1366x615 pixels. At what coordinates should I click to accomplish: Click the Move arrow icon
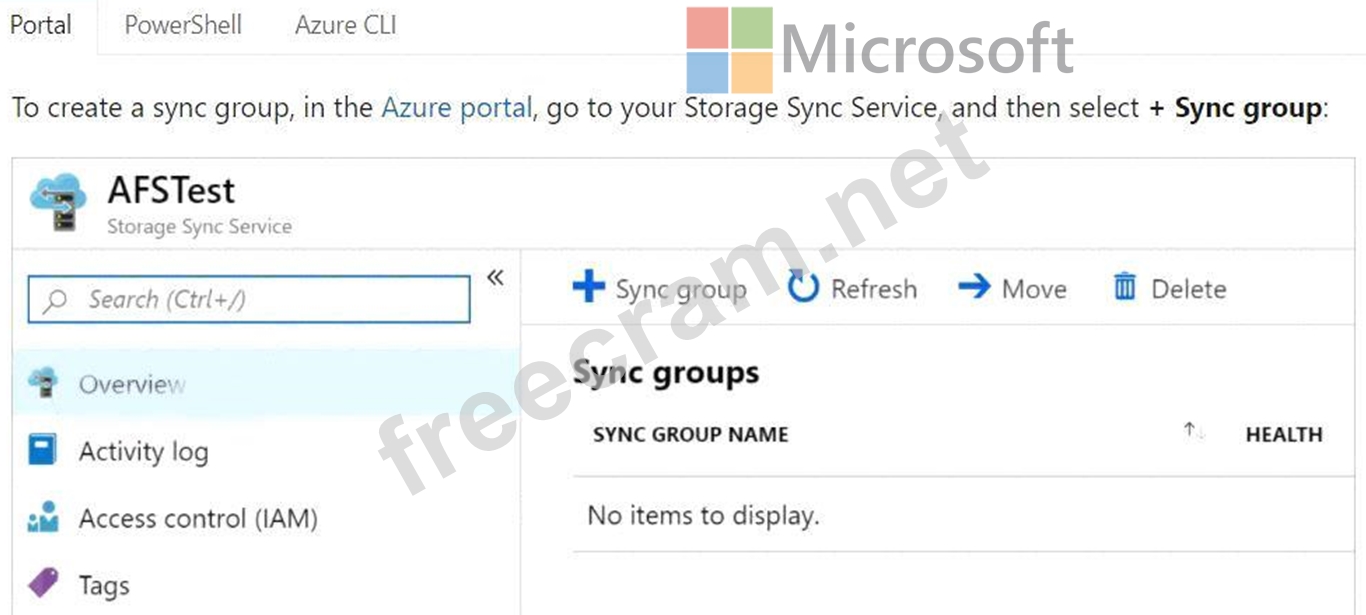point(974,288)
